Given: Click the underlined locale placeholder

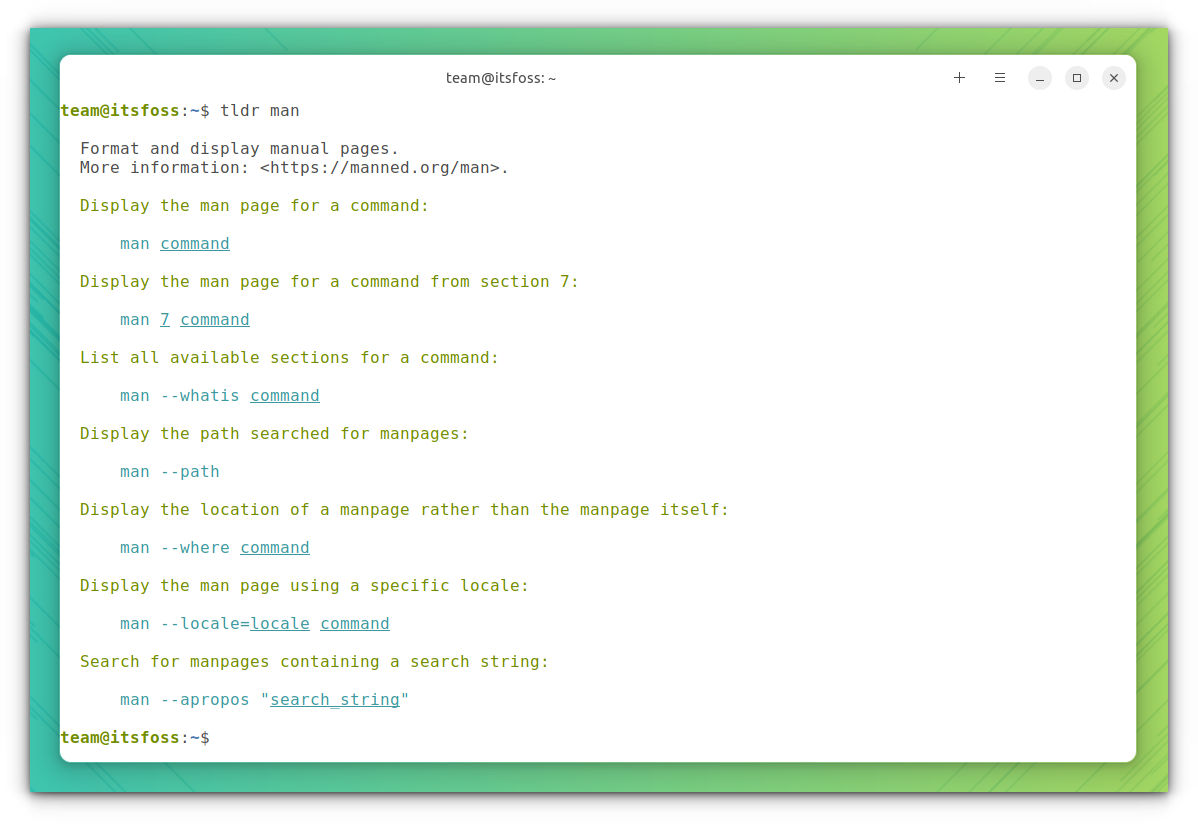Looking at the screenshot, I should pos(279,623).
